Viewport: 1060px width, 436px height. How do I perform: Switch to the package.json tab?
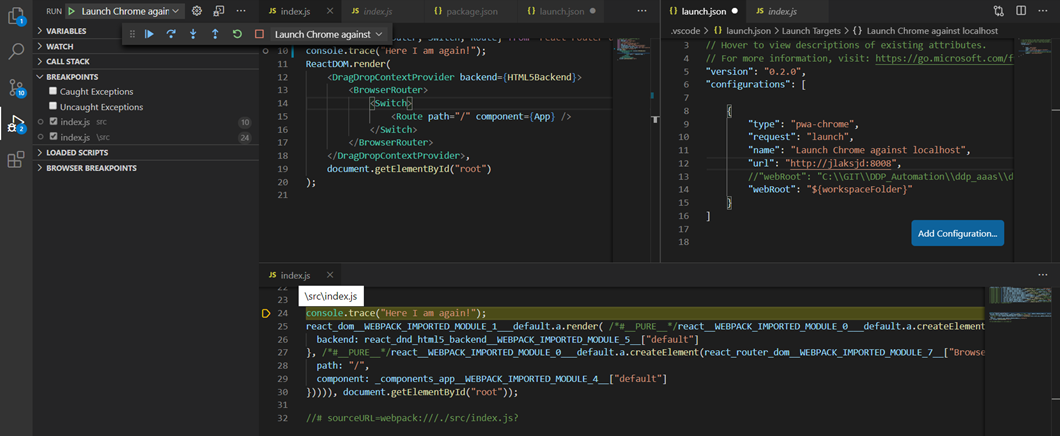click(x=466, y=11)
